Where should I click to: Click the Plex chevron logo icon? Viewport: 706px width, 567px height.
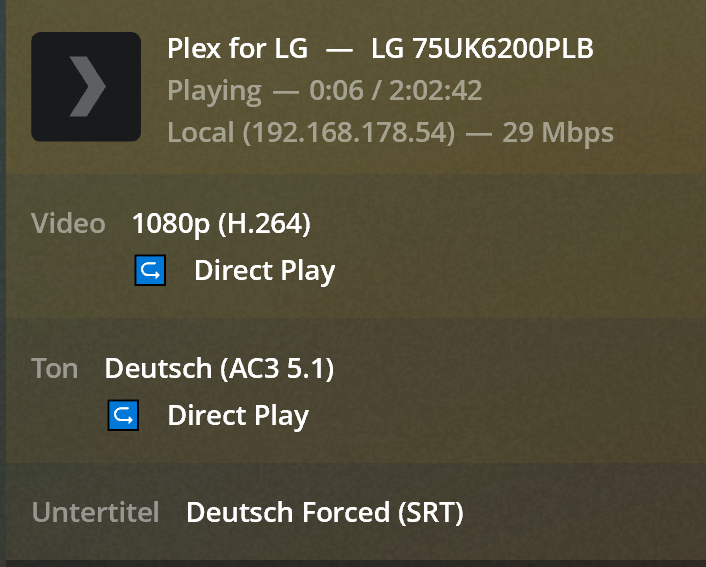pyautogui.click(x=86, y=87)
